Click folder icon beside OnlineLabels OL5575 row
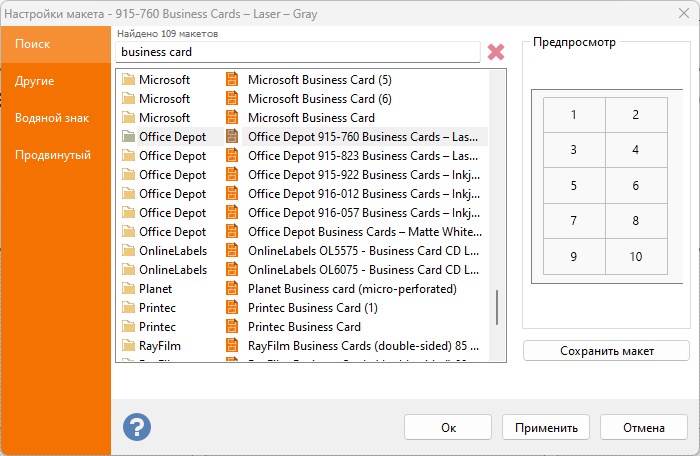Image resolution: width=700 pixels, height=456 pixels. (129, 251)
